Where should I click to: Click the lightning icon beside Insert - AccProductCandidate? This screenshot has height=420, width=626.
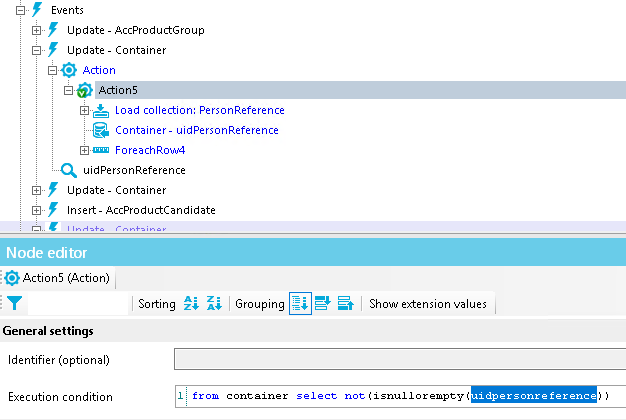(x=53, y=210)
